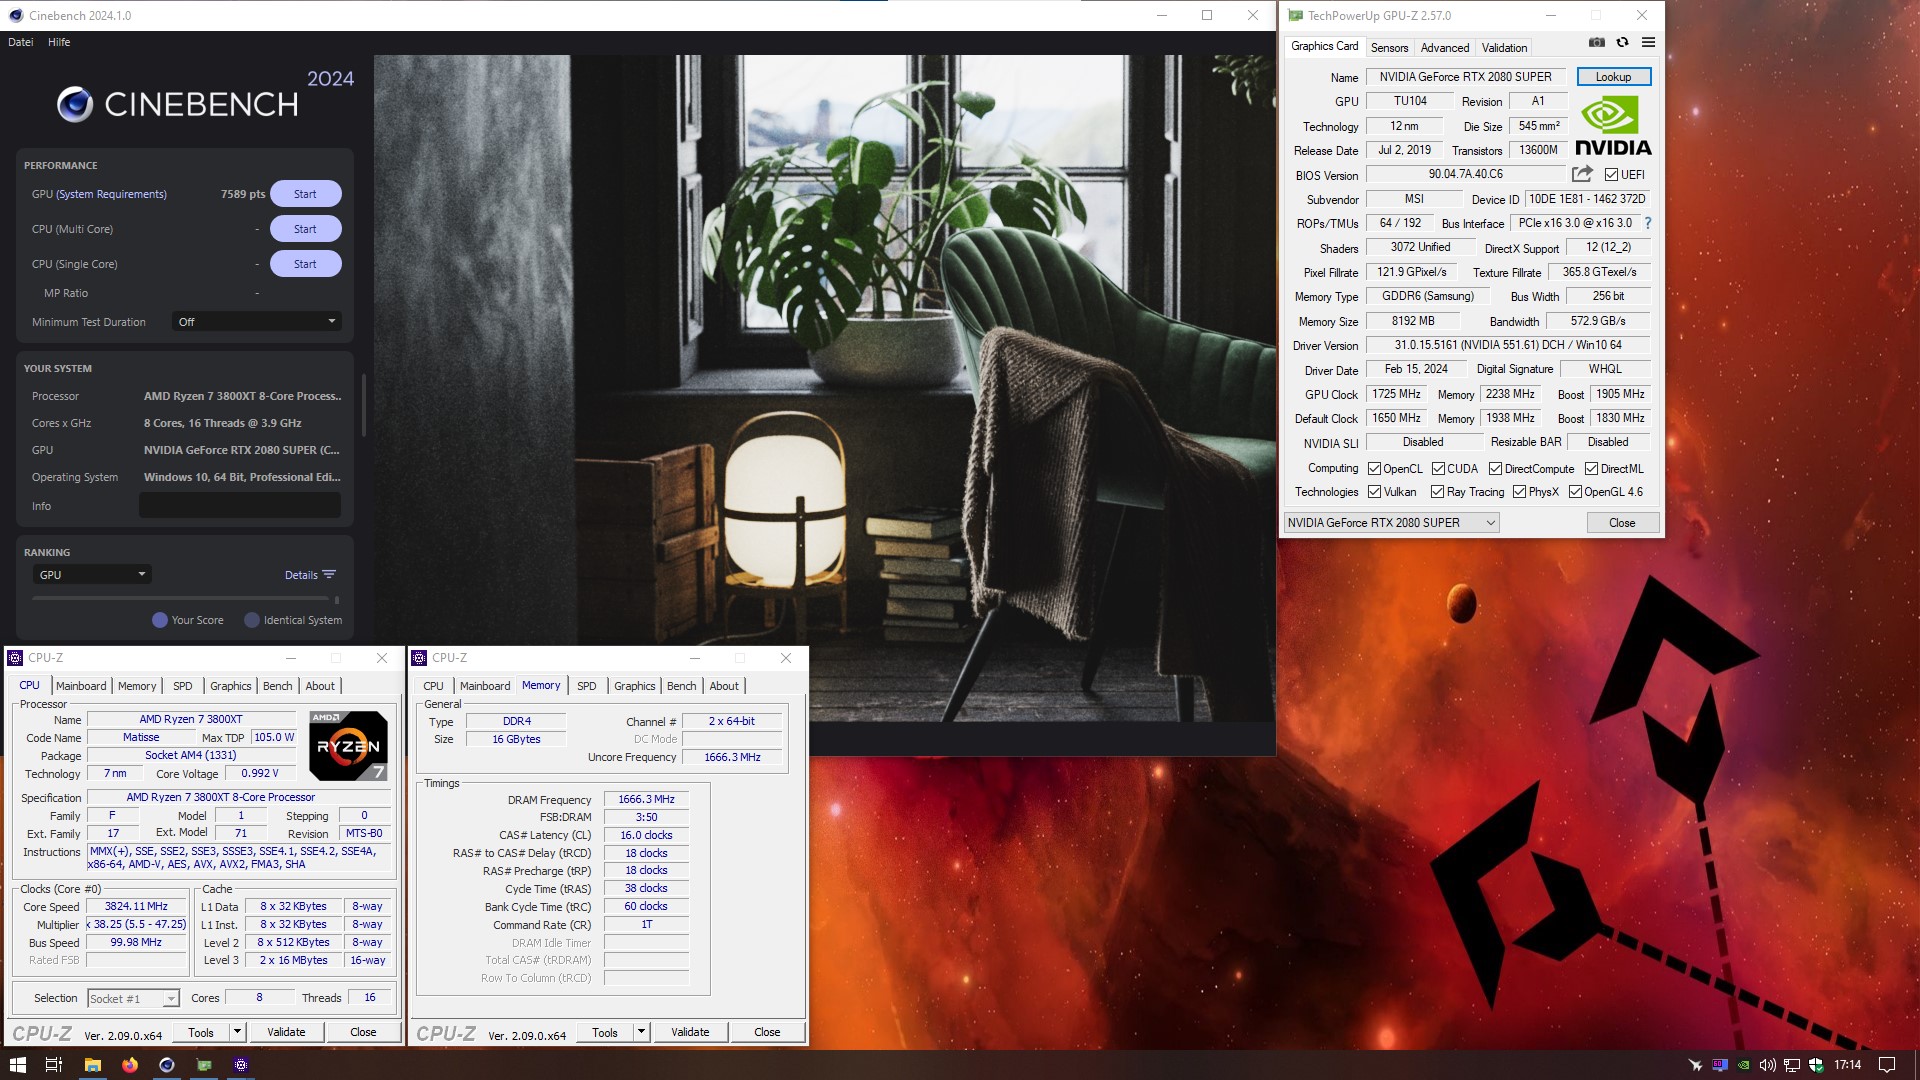Open Mainboard tab in left CPU-Z window
Viewport: 1920px width, 1080px height.
(x=81, y=686)
